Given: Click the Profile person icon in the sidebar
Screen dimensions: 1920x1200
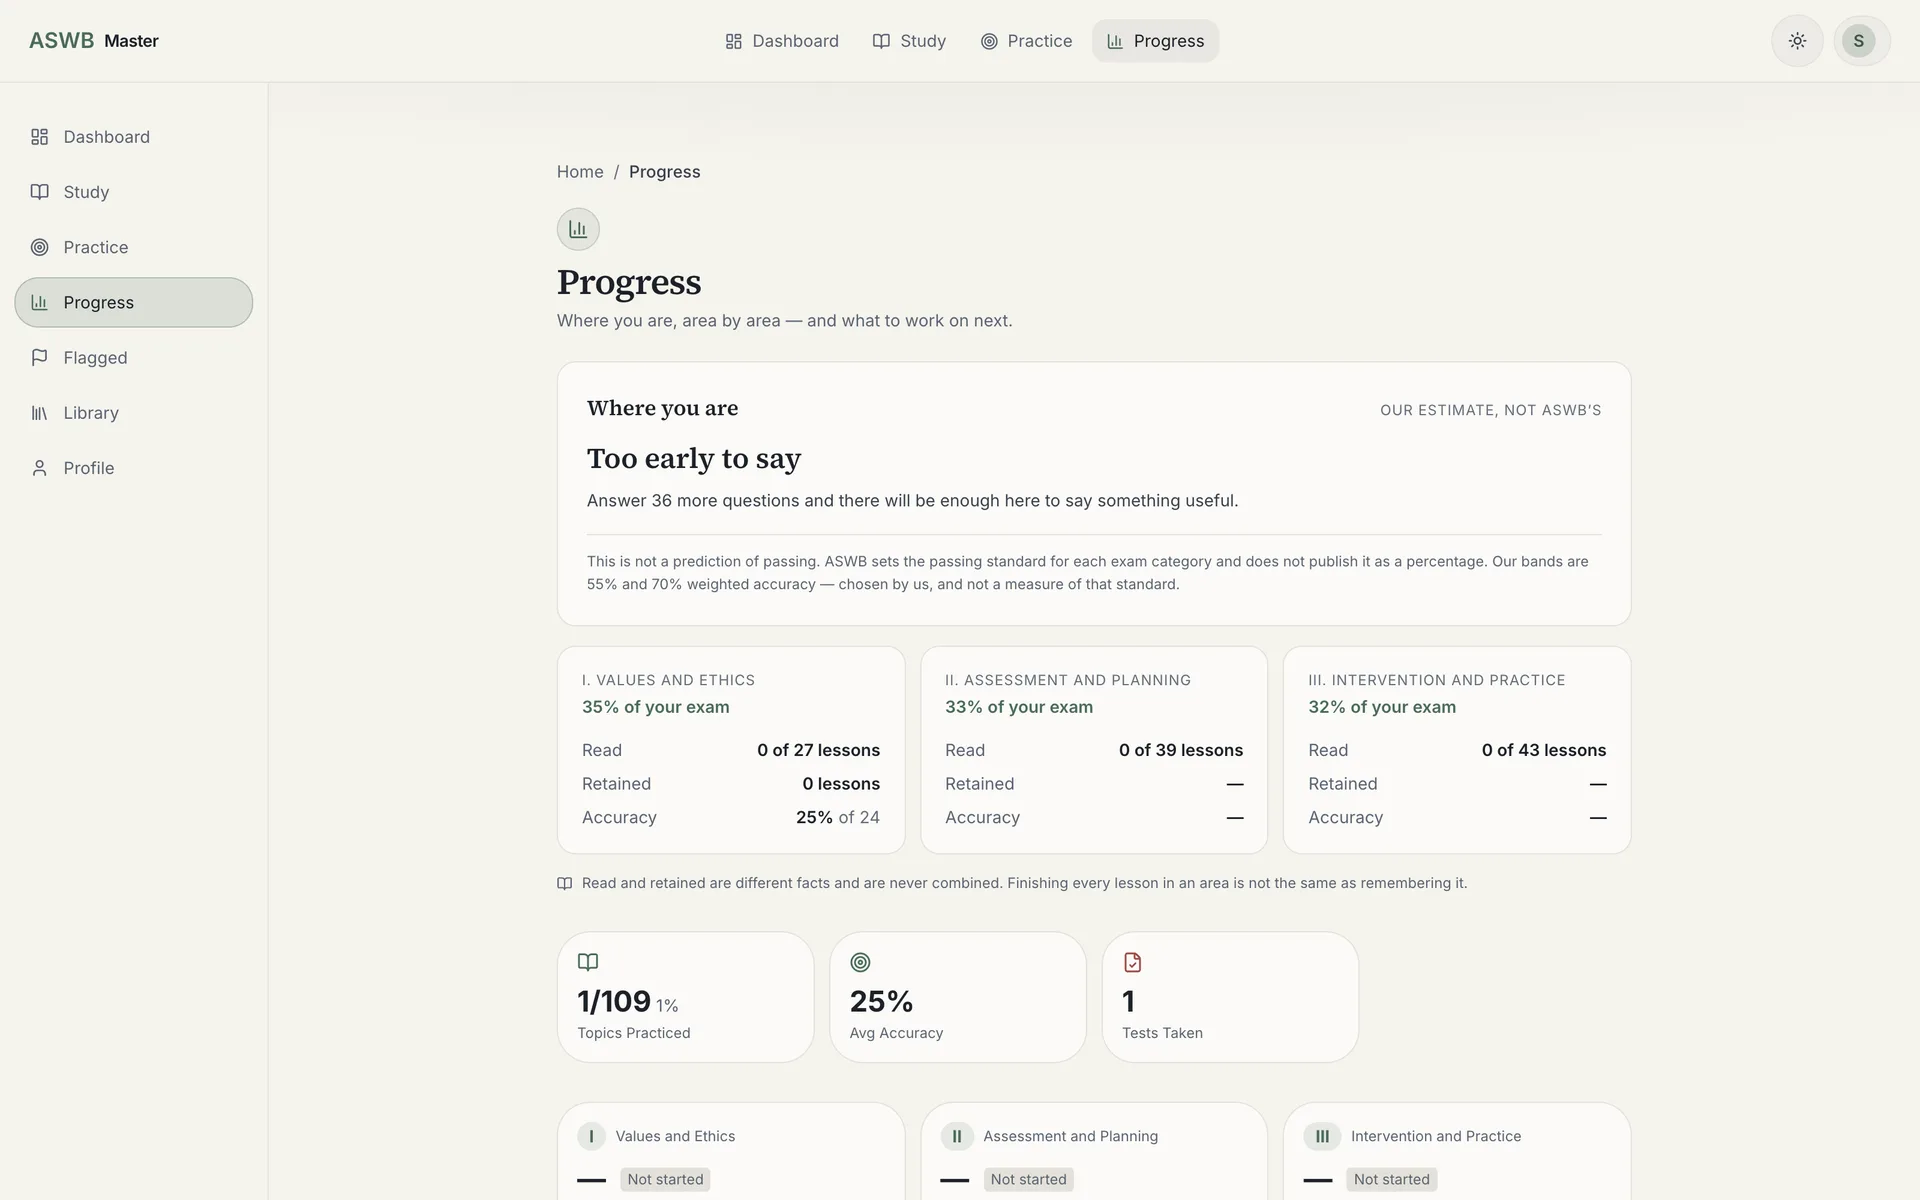Looking at the screenshot, I should pos(40,468).
